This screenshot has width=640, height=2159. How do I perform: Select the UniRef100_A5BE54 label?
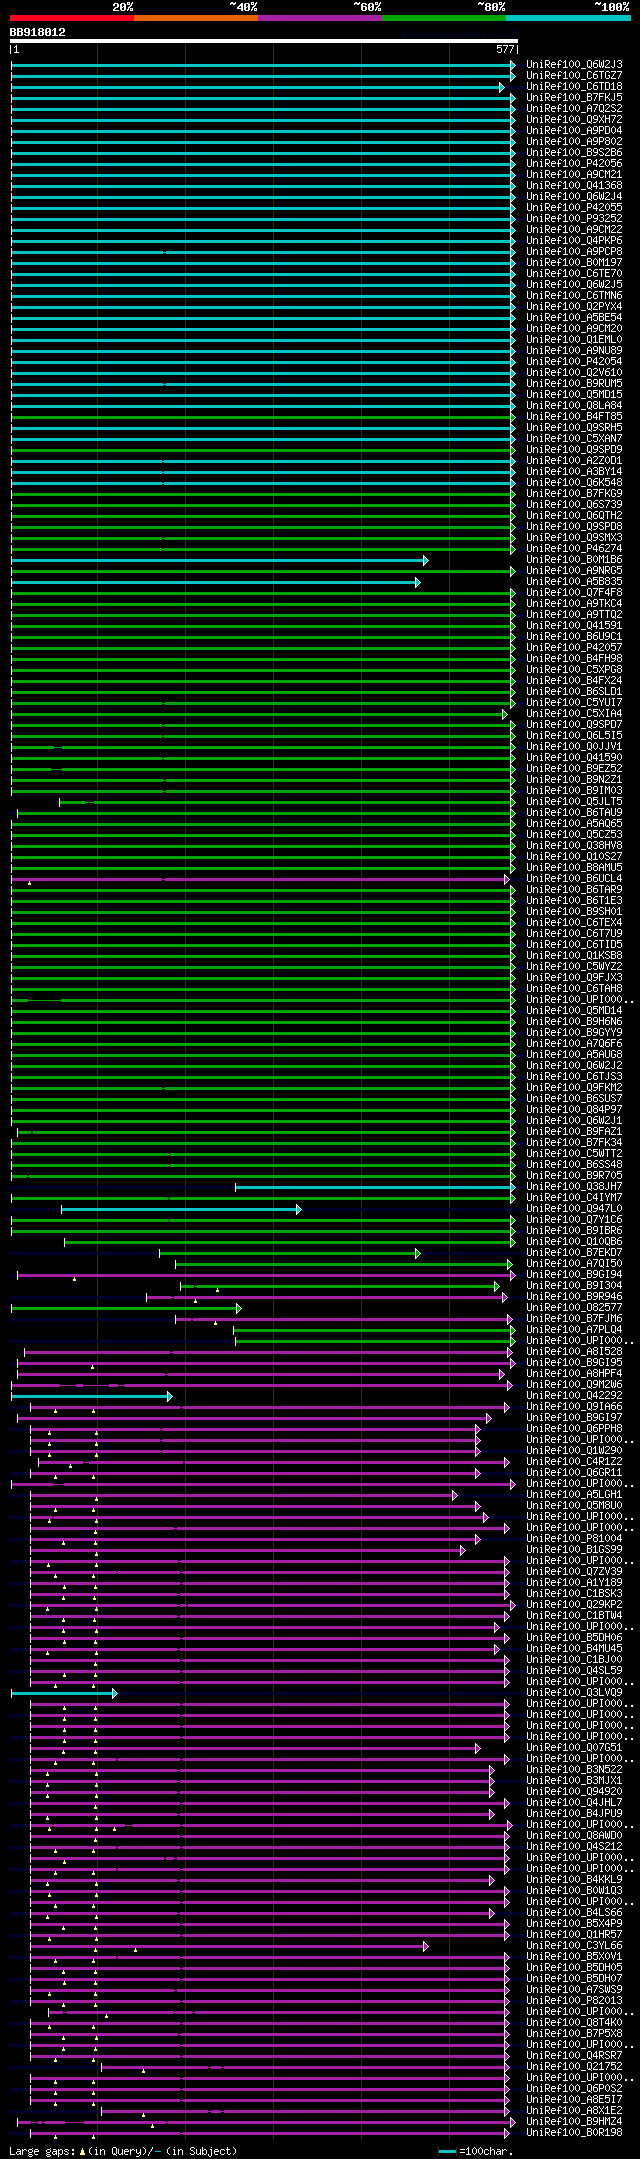pos(574,317)
